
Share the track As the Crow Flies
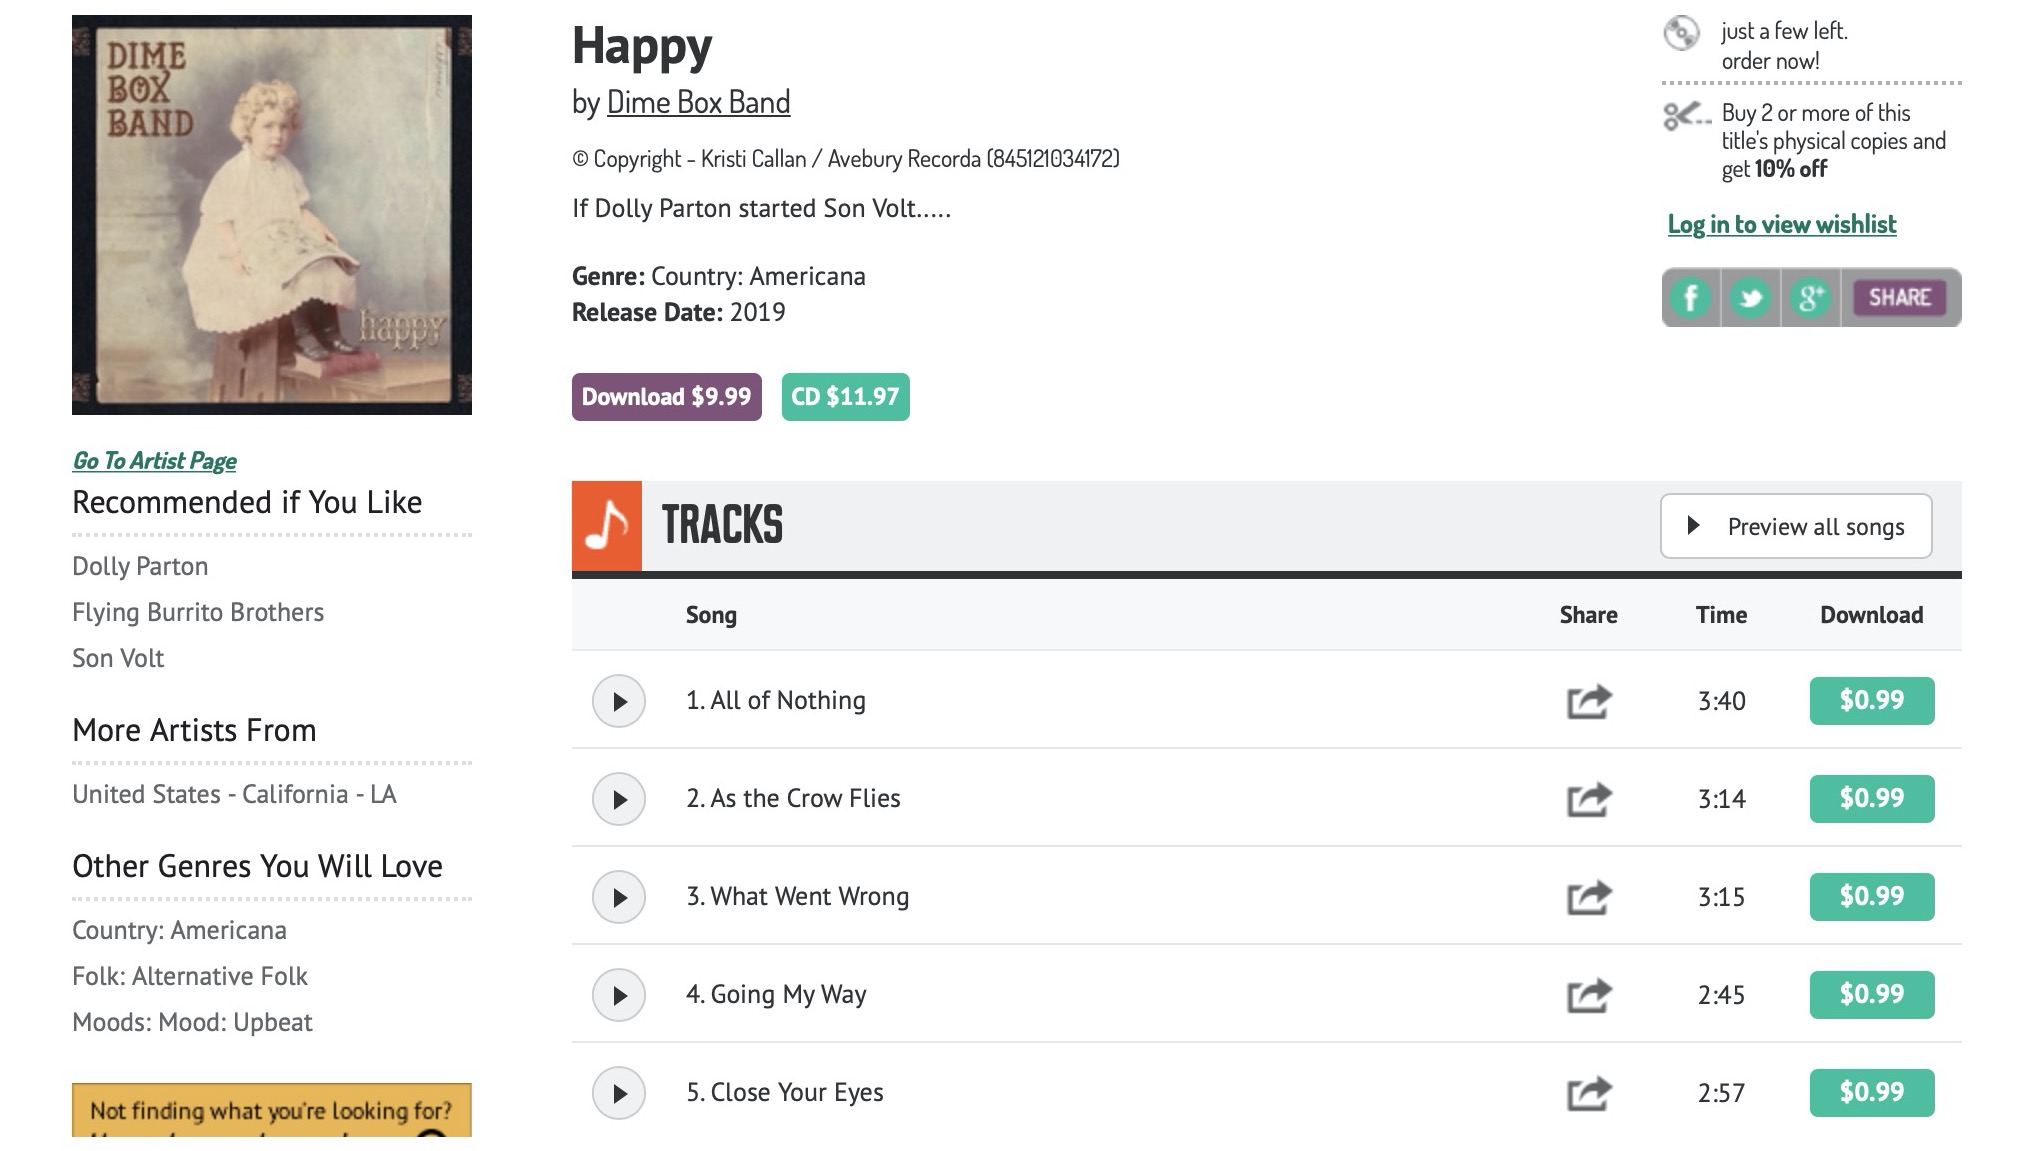click(x=1588, y=799)
